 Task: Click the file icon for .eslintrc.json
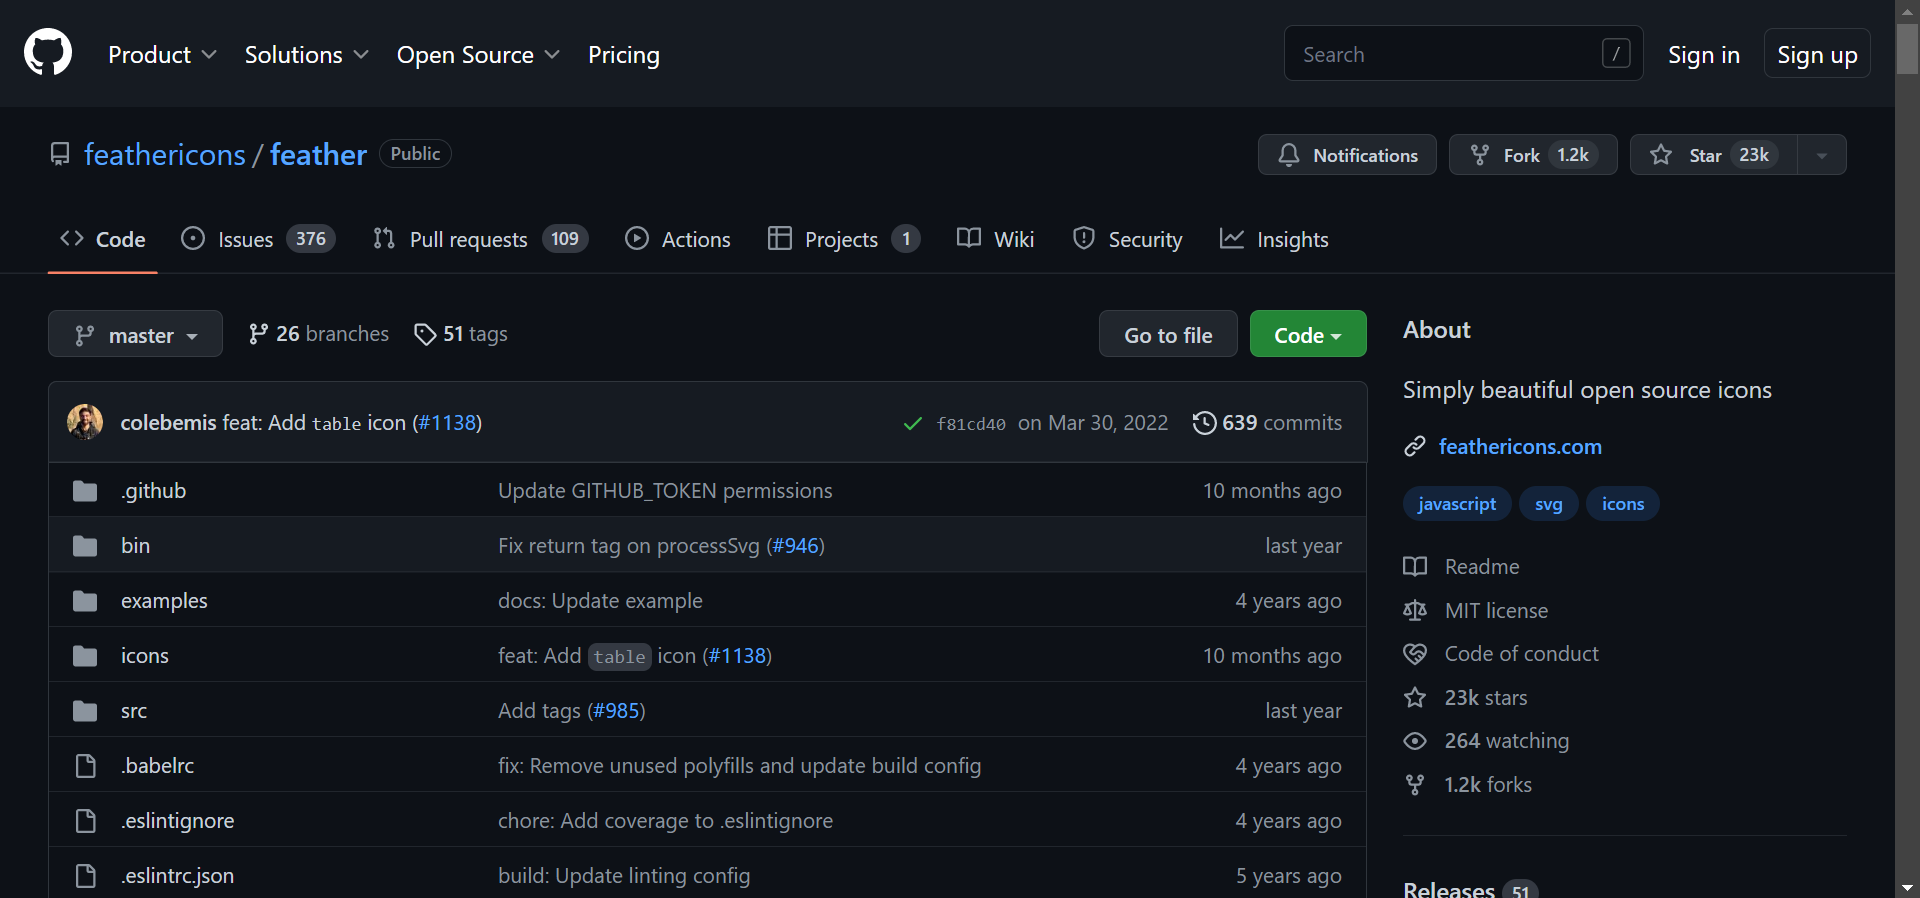86,876
